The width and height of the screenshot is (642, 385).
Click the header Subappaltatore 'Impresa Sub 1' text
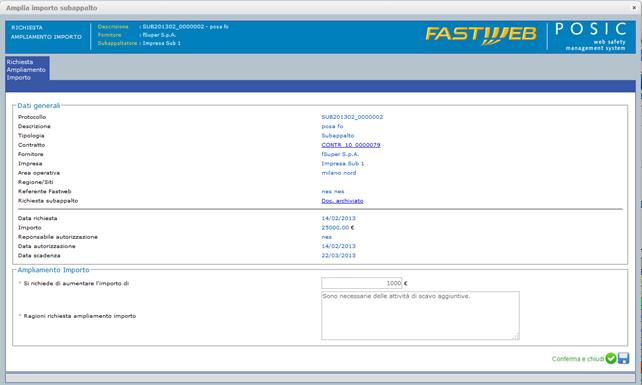coord(161,43)
